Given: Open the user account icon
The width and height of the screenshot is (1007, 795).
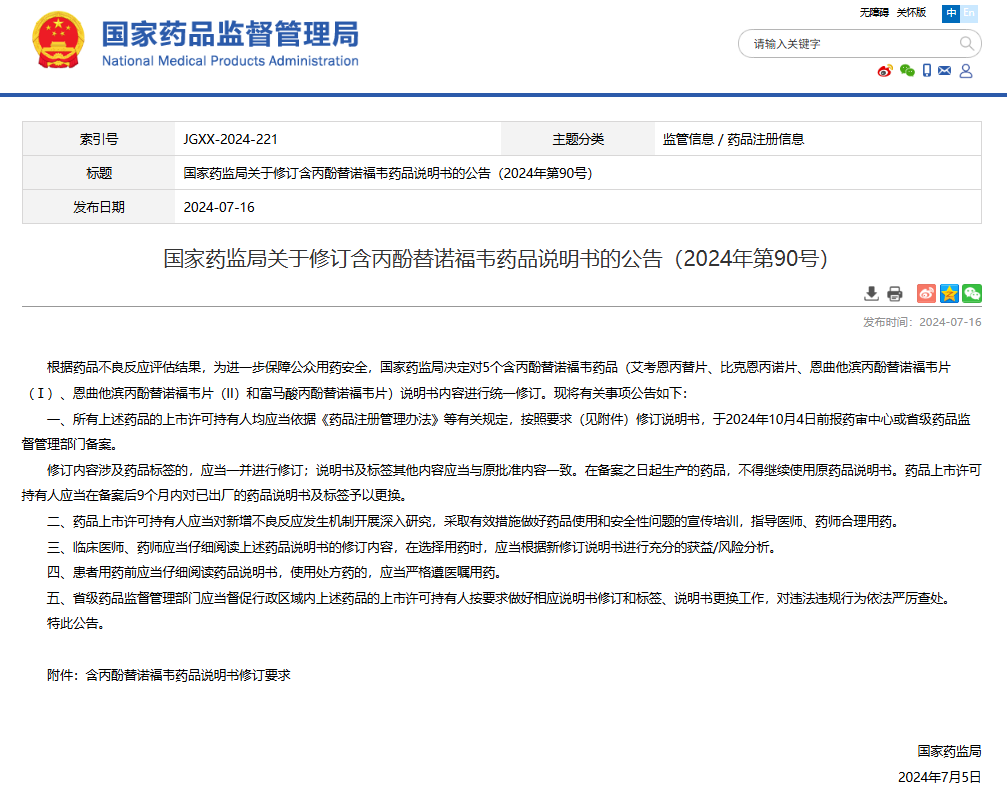Looking at the screenshot, I should tap(966, 71).
